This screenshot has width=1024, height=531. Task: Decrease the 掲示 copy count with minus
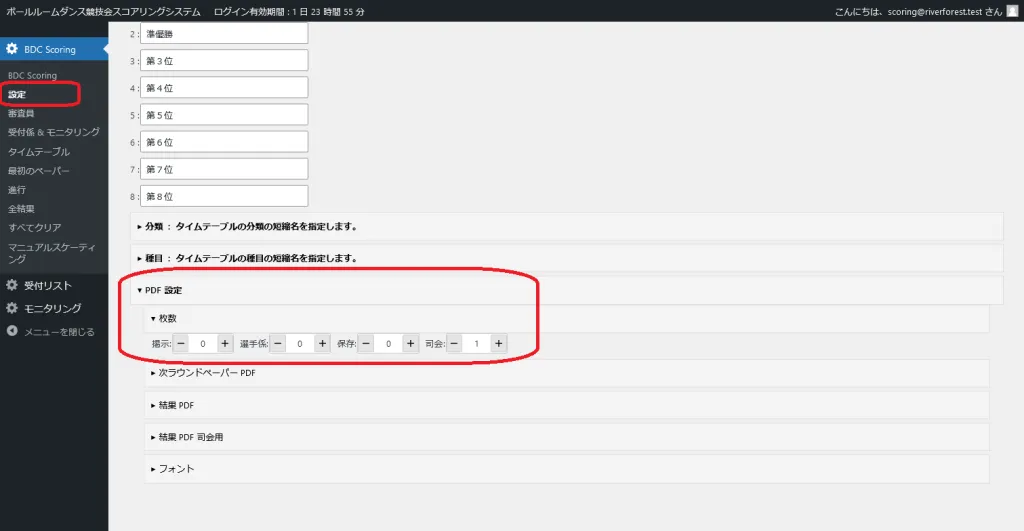[181, 343]
